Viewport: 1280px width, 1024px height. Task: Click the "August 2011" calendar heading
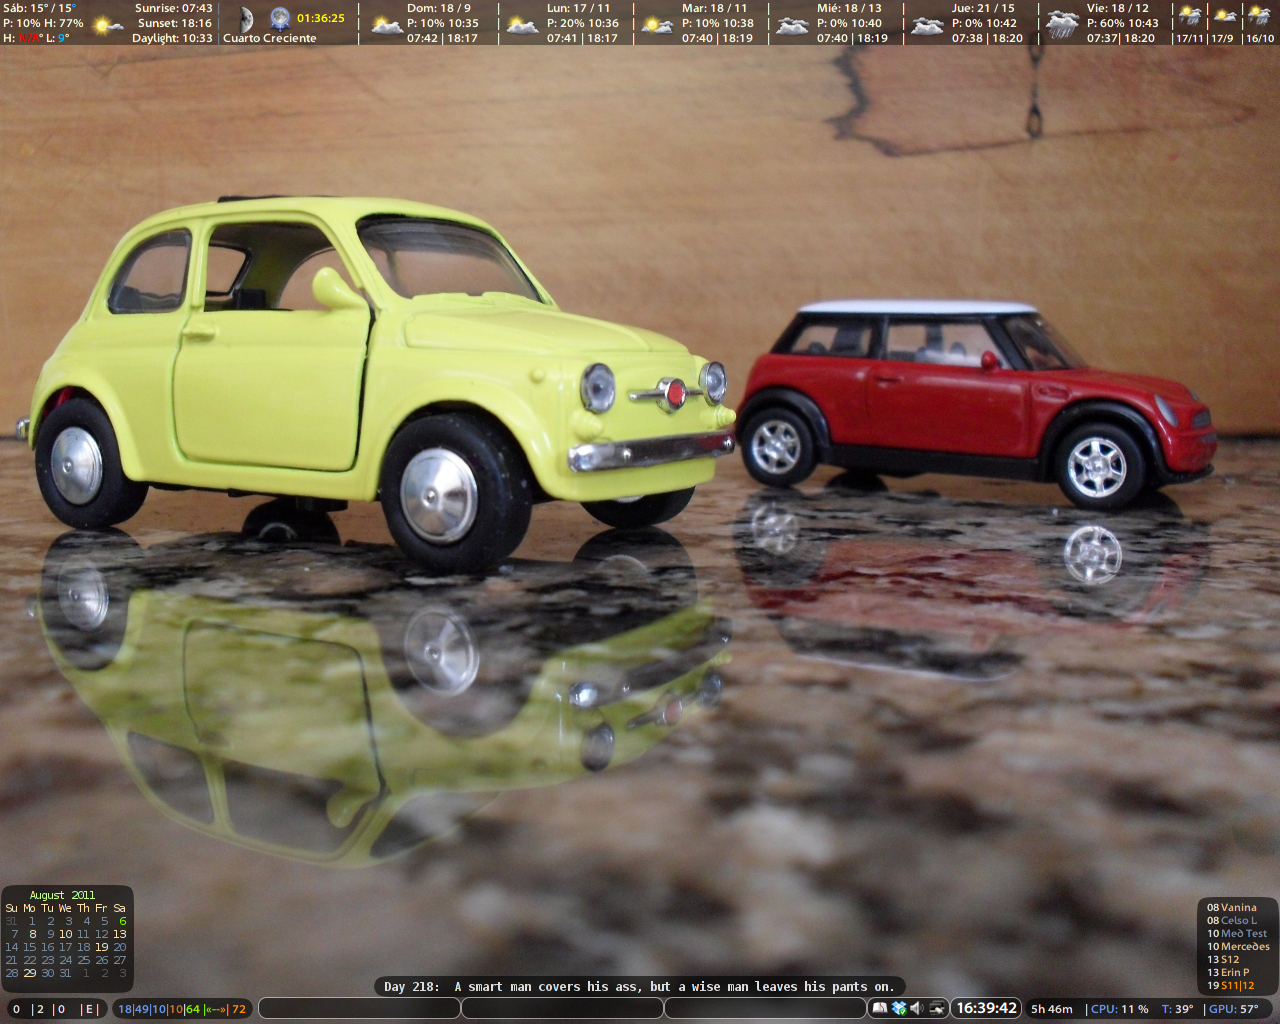[x=62, y=895]
